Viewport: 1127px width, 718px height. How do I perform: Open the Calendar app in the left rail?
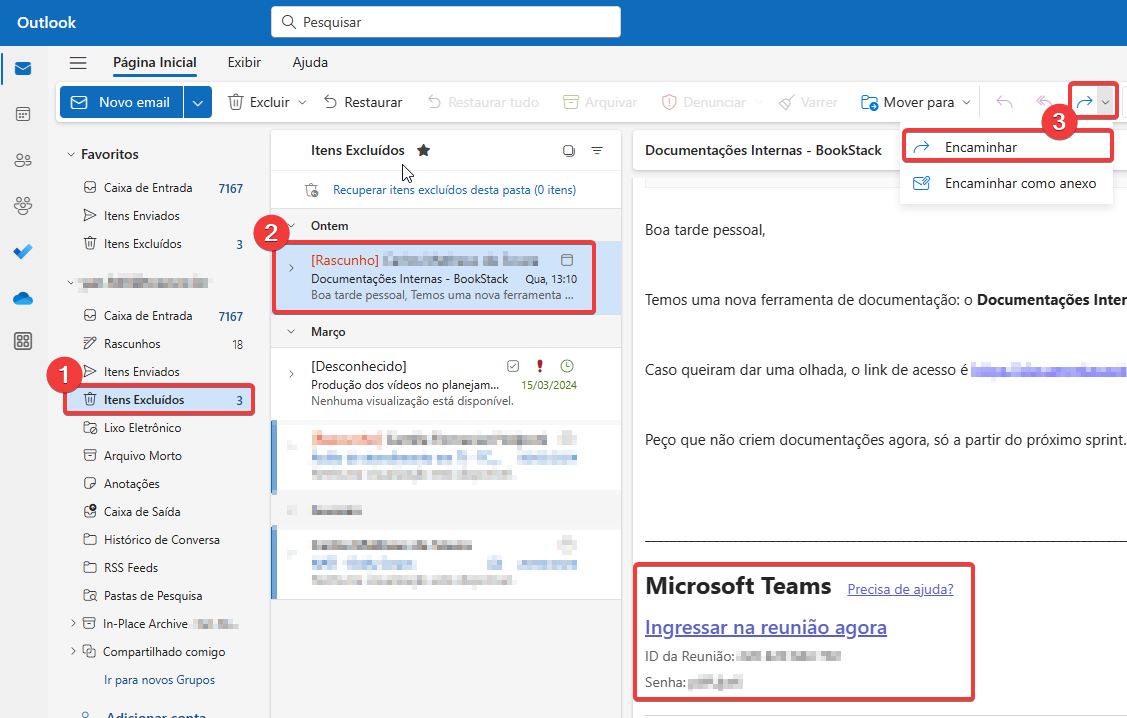pos(23,114)
